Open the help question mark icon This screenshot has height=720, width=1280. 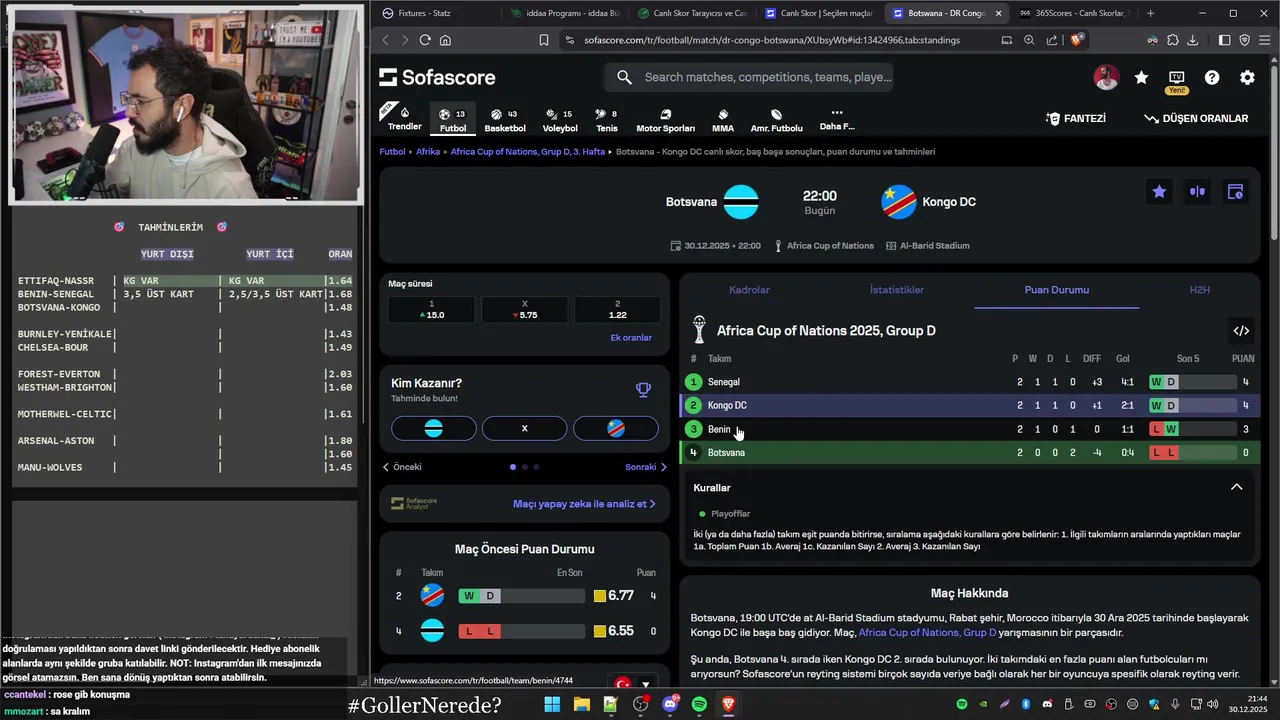(1212, 77)
